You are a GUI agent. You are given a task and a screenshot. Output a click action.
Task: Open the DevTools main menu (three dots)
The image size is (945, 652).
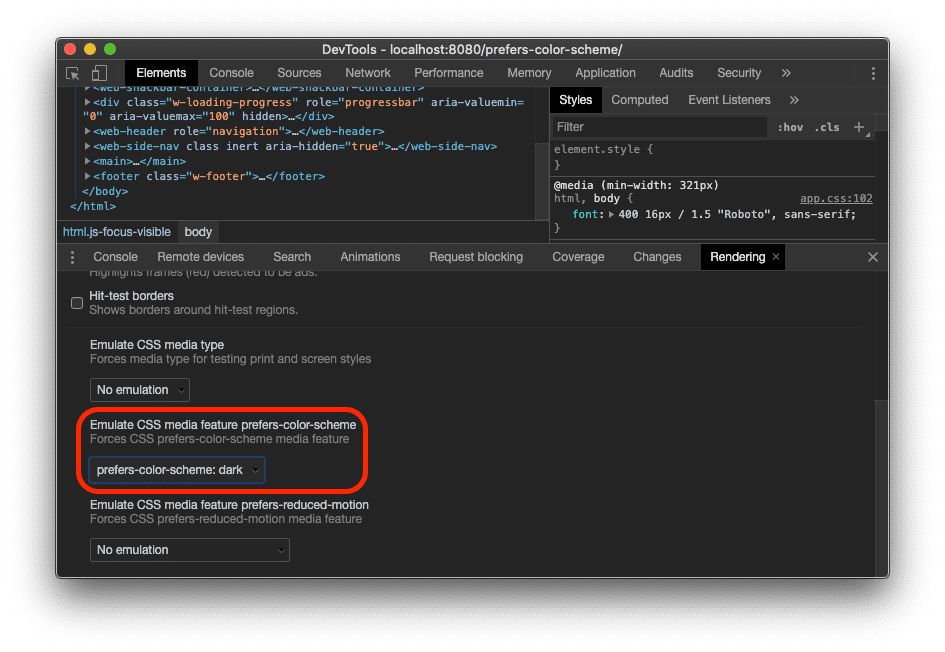click(872, 73)
